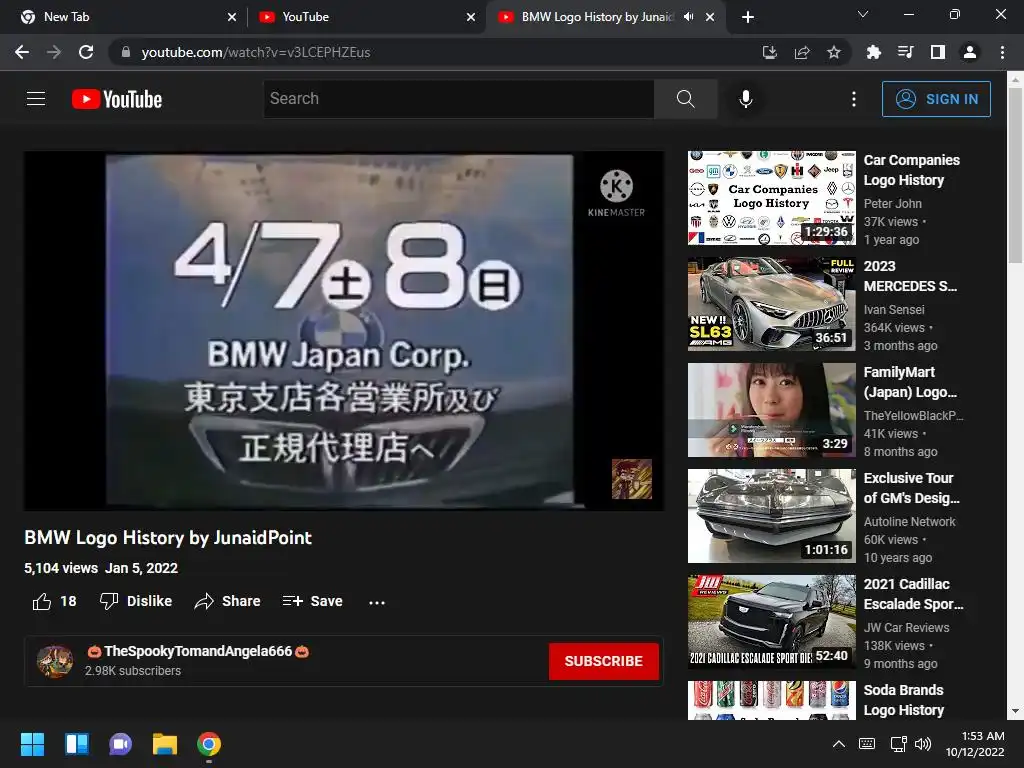Toggle Chrome side panel
Image resolution: width=1024 pixels, height=768 pixels.
[x=938, y=52]
